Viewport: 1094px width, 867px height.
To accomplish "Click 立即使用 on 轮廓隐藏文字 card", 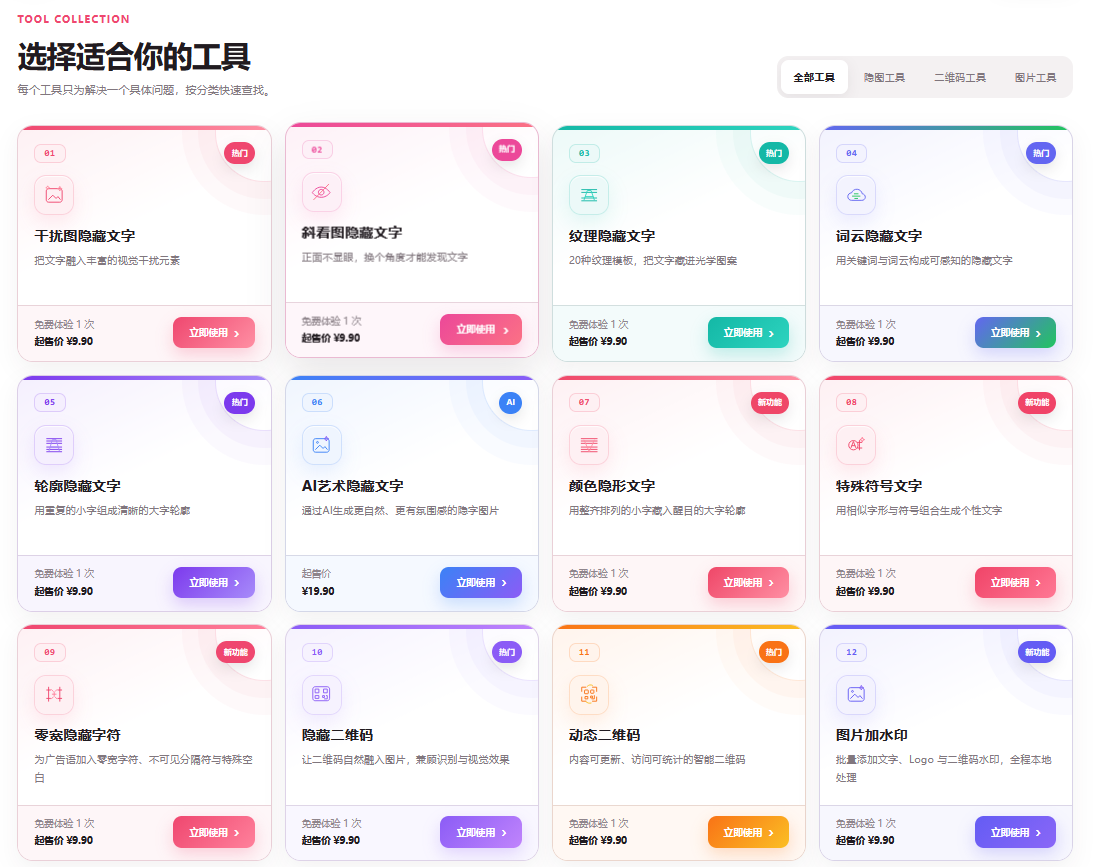I will click(213, 582).
